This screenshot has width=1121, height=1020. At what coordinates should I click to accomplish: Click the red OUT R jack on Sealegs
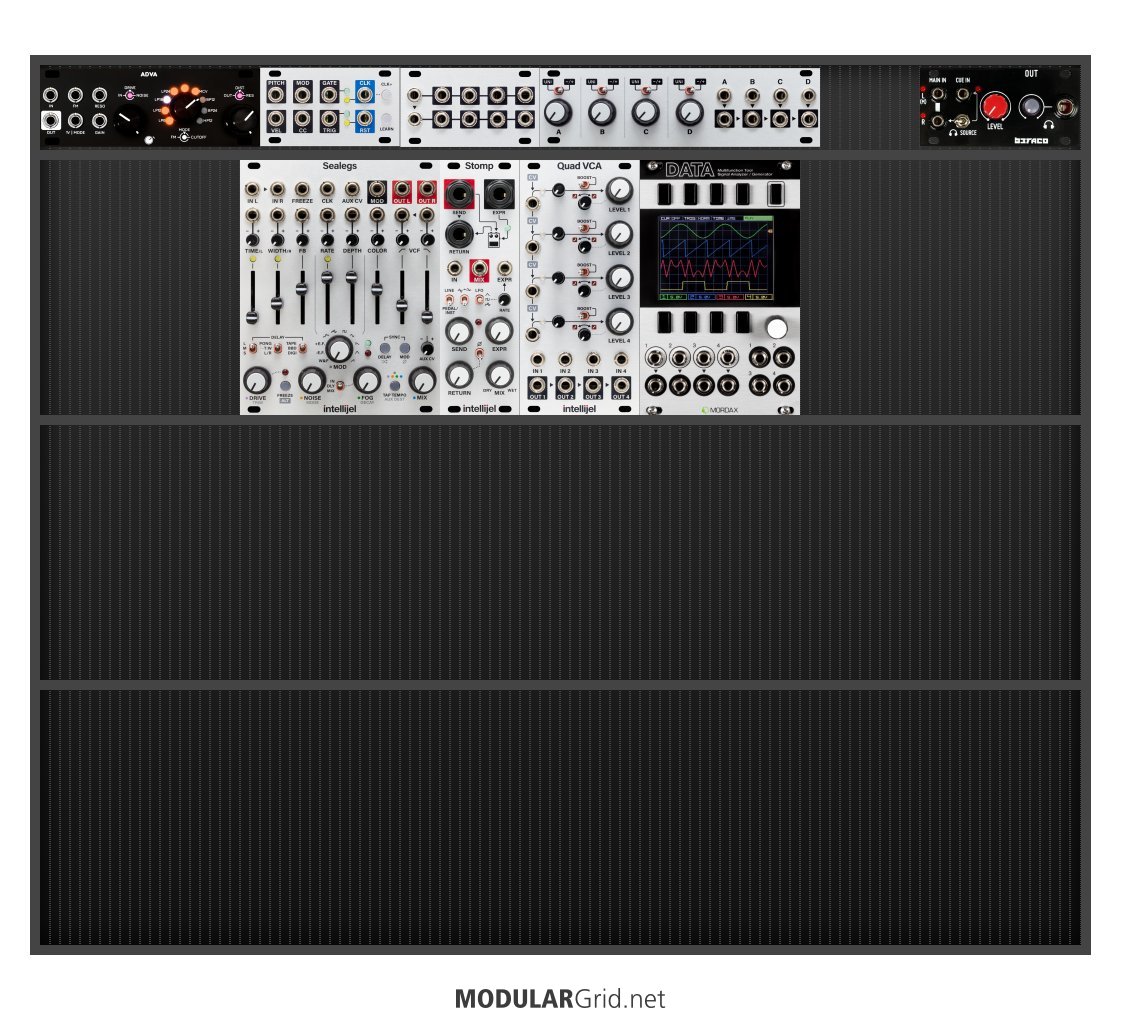[x=427, y=189]
